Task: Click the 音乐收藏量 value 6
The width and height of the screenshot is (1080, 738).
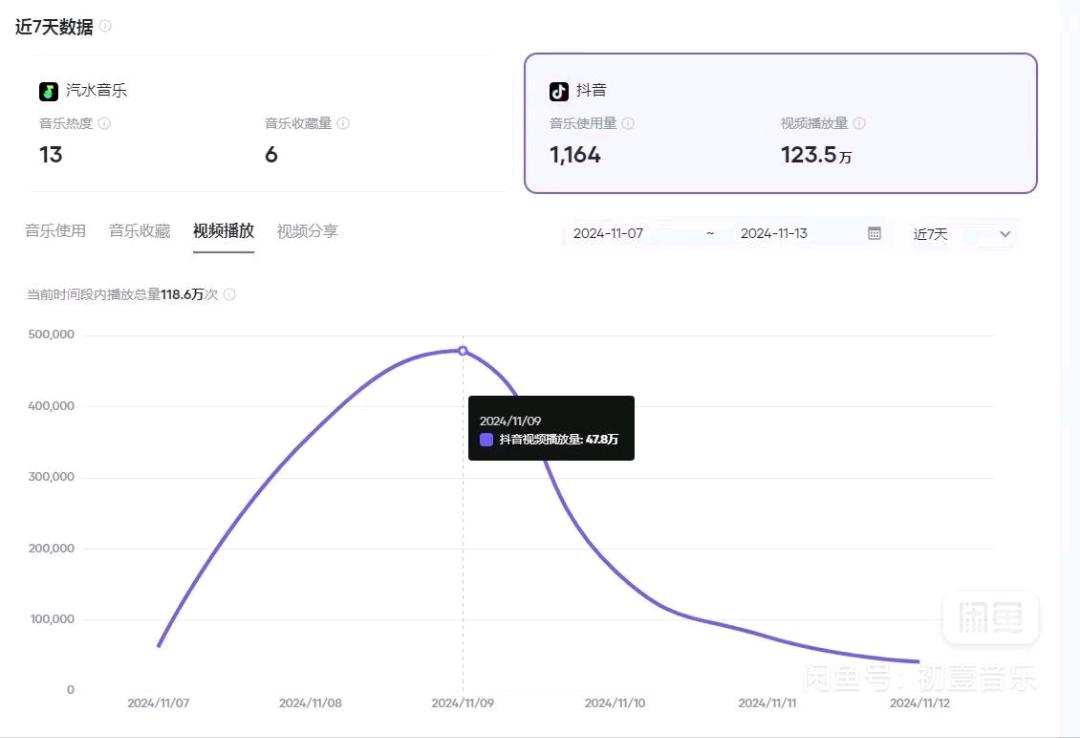Action: tap(271, 155)
